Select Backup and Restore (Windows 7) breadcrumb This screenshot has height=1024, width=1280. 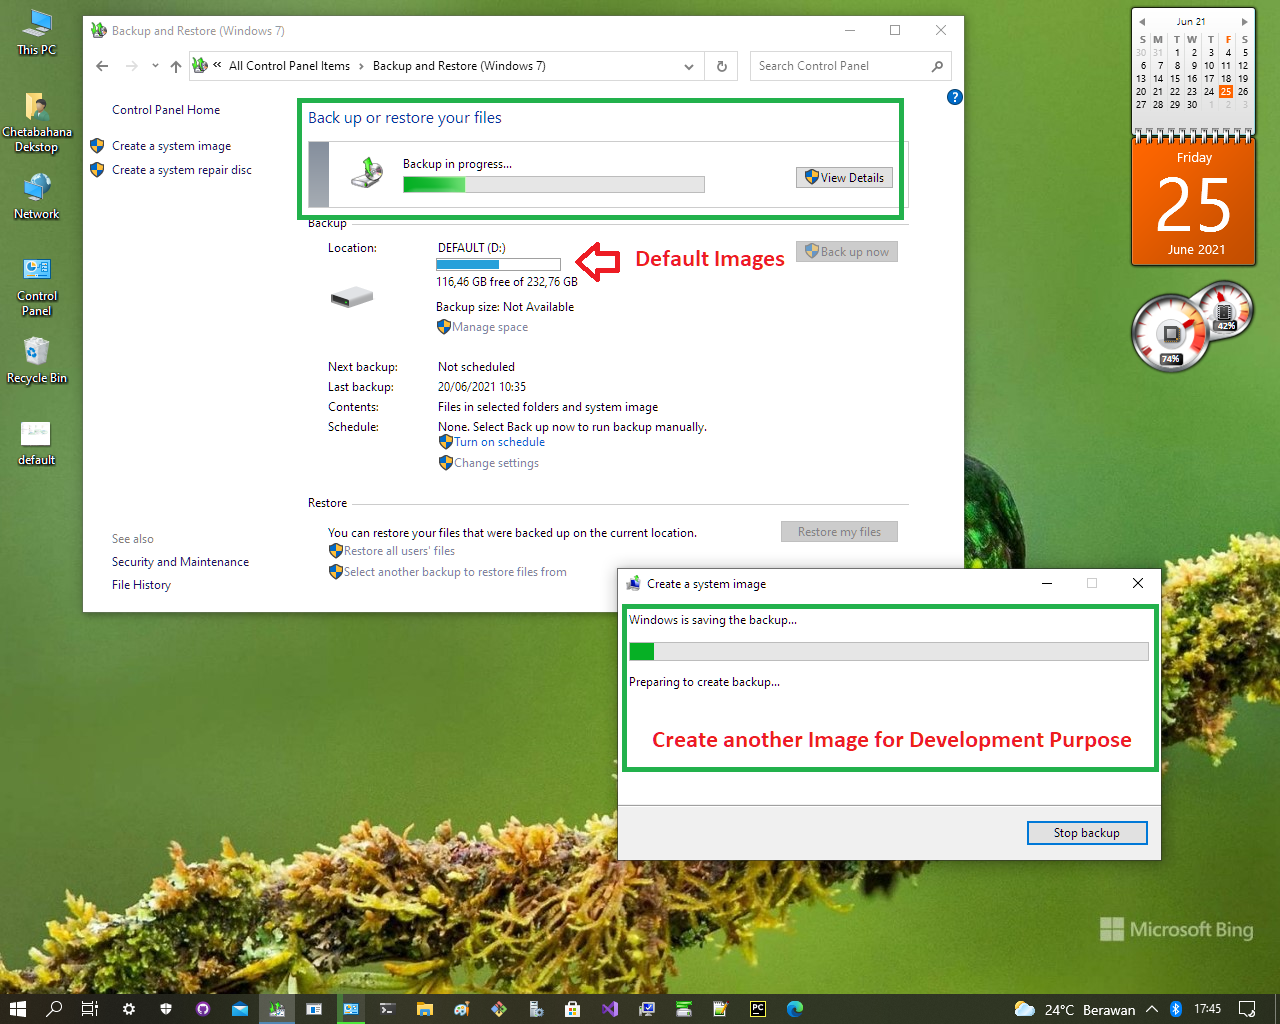(x=459, y=66)
